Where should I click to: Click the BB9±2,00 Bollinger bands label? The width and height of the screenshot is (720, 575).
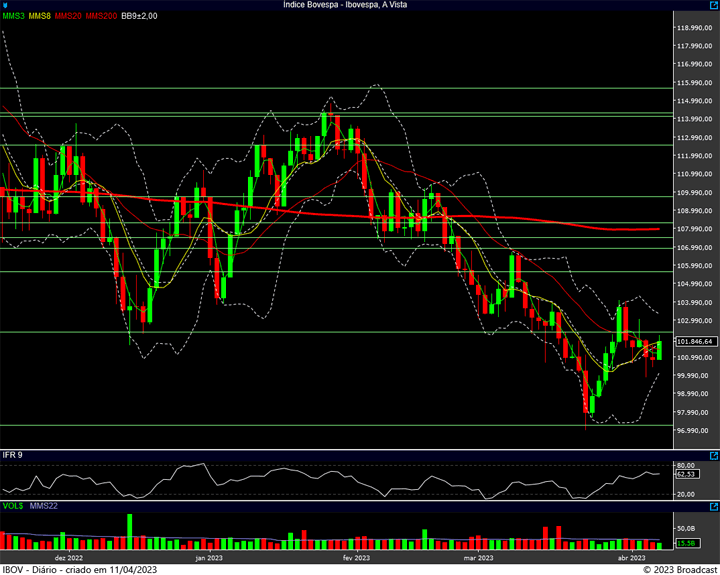click(x=139, y=16)
